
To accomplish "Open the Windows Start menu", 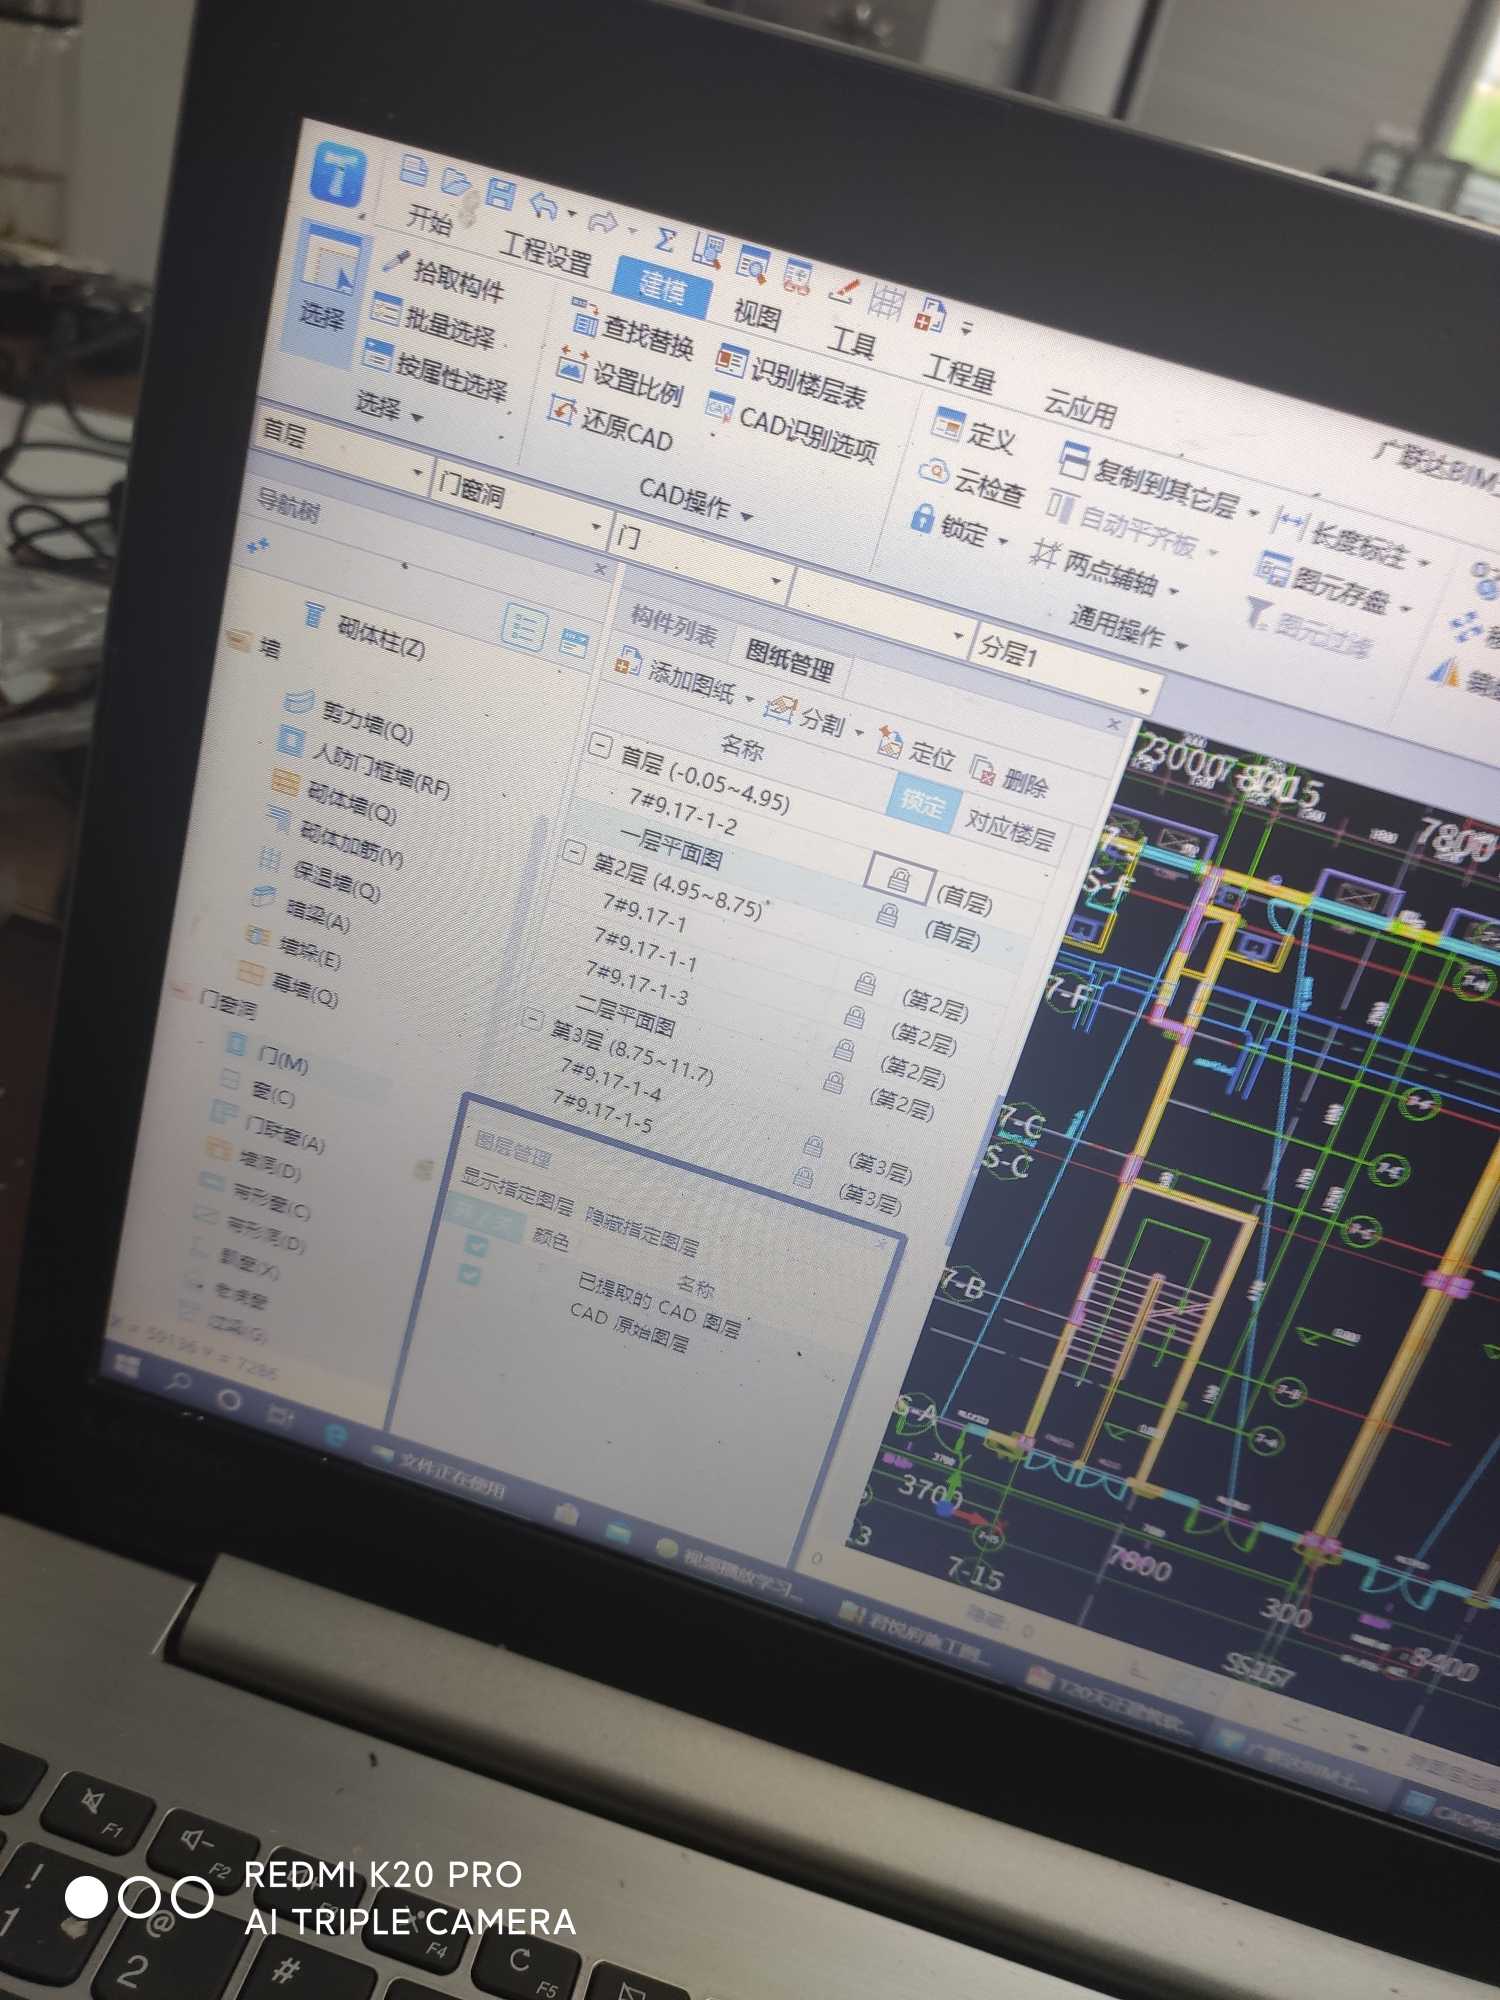I will (x=127, y=1368).
